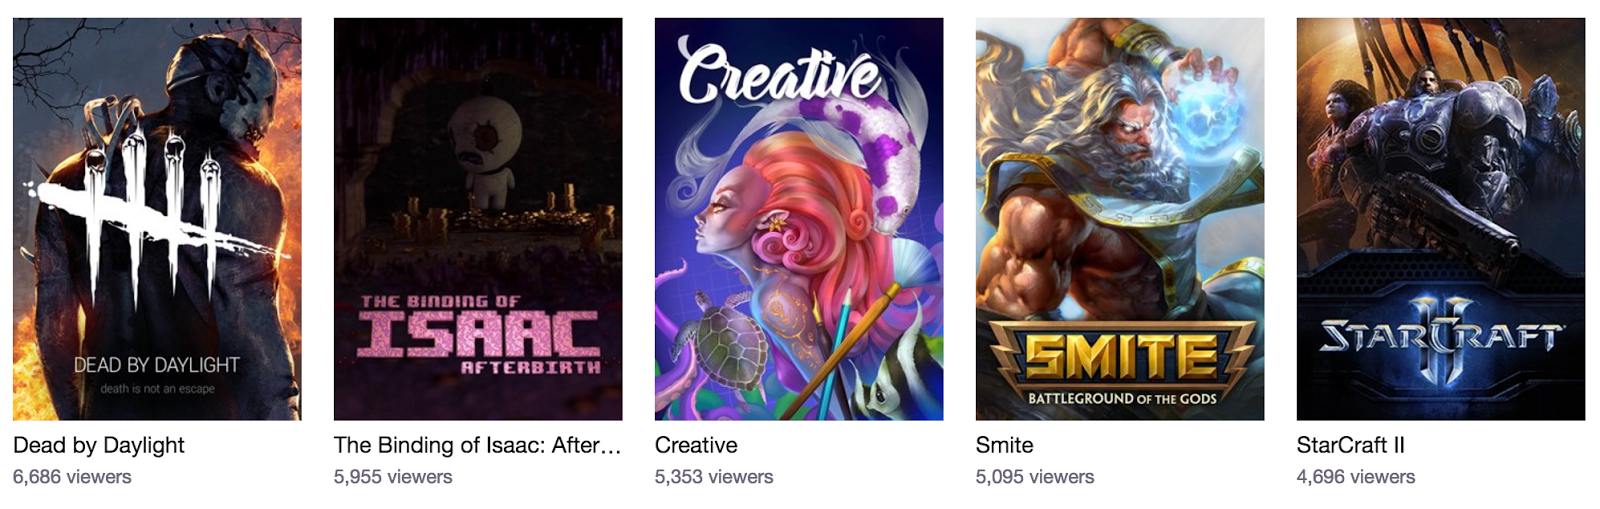Click the pink ISAAC pixel logo
1600x509 pixels.
(x=479, y=334)
